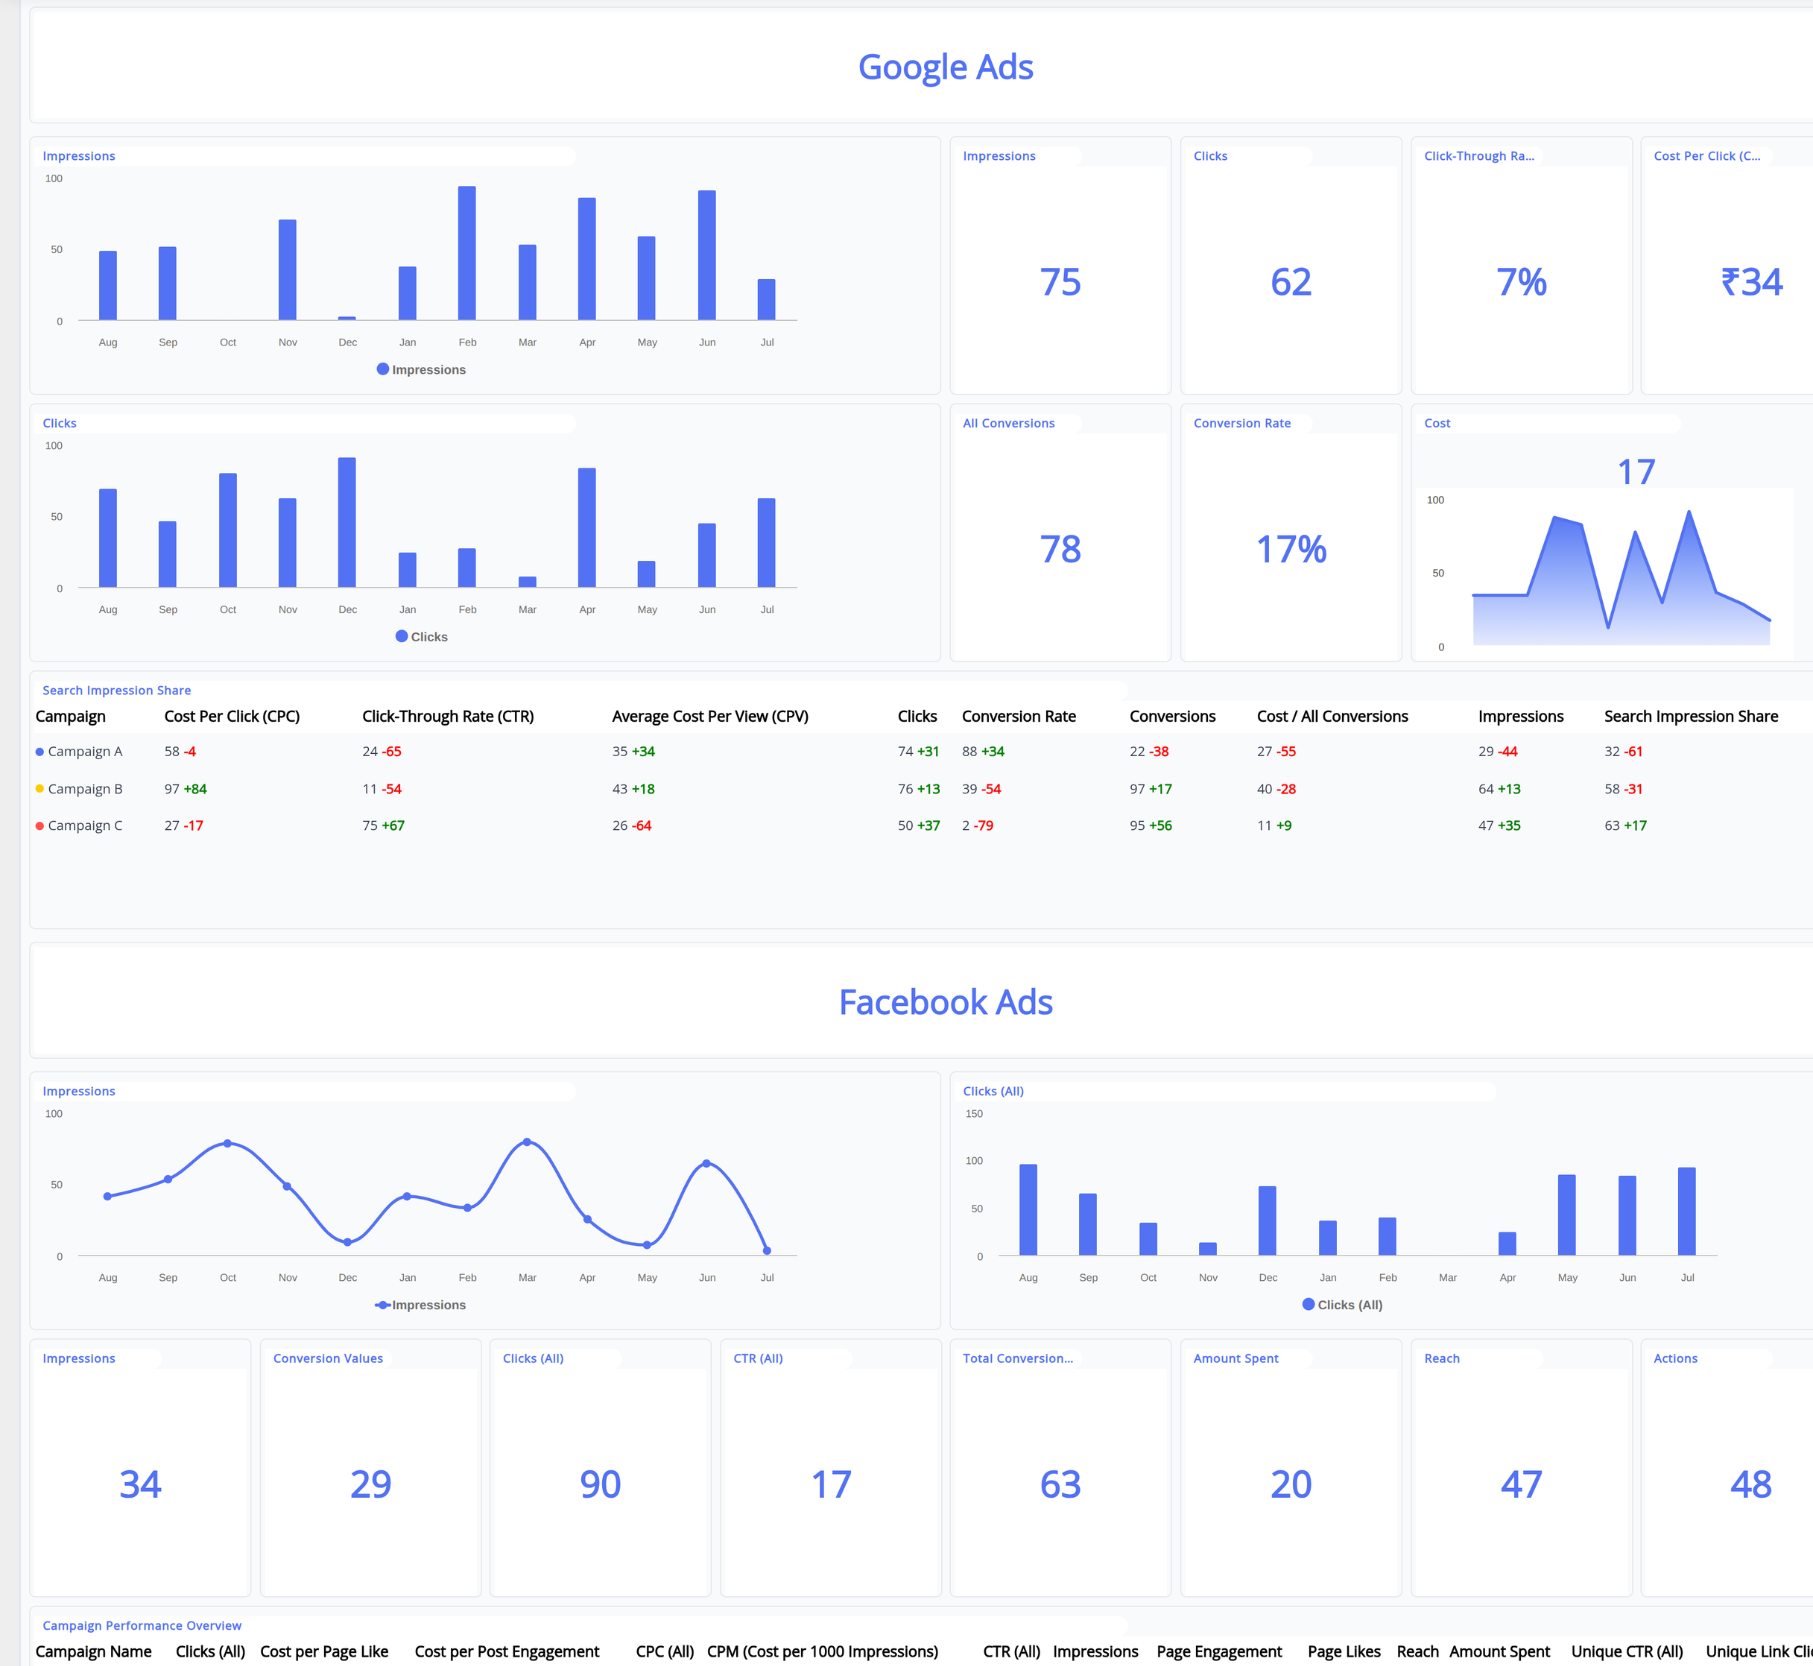The height and width of the screenshot is (1666, 1813).
Task: Open Reach 47 card
Action: click(x=1521, y=1468)
